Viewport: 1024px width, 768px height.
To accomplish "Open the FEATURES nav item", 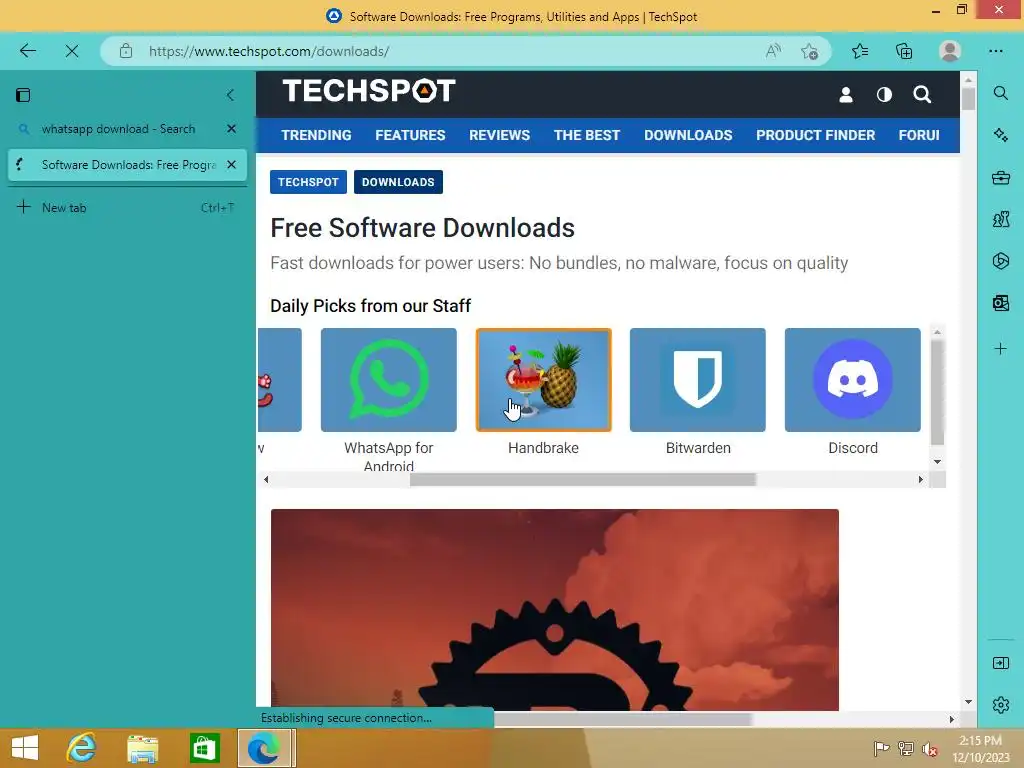I will pos(410,135).
